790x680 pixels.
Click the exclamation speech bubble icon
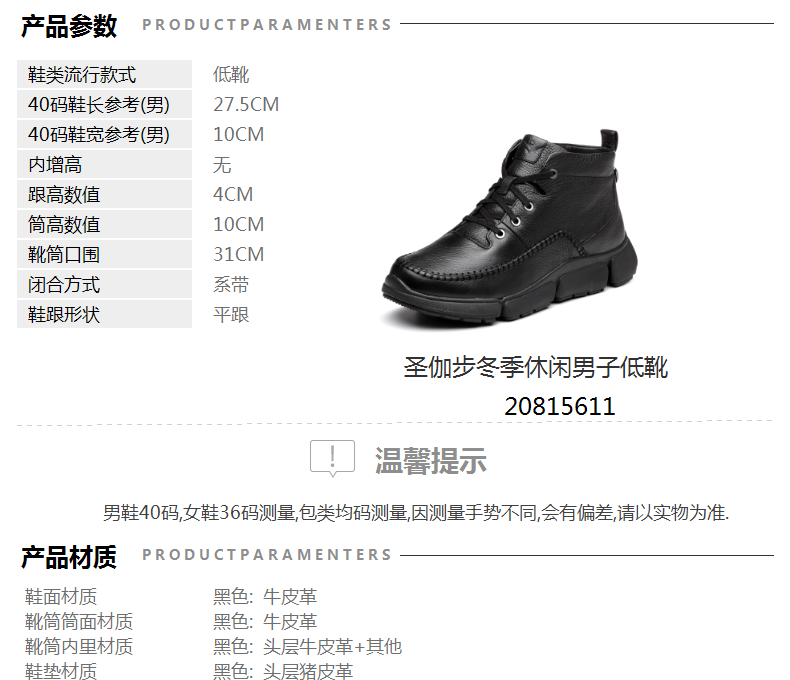[x=333, y=458]
